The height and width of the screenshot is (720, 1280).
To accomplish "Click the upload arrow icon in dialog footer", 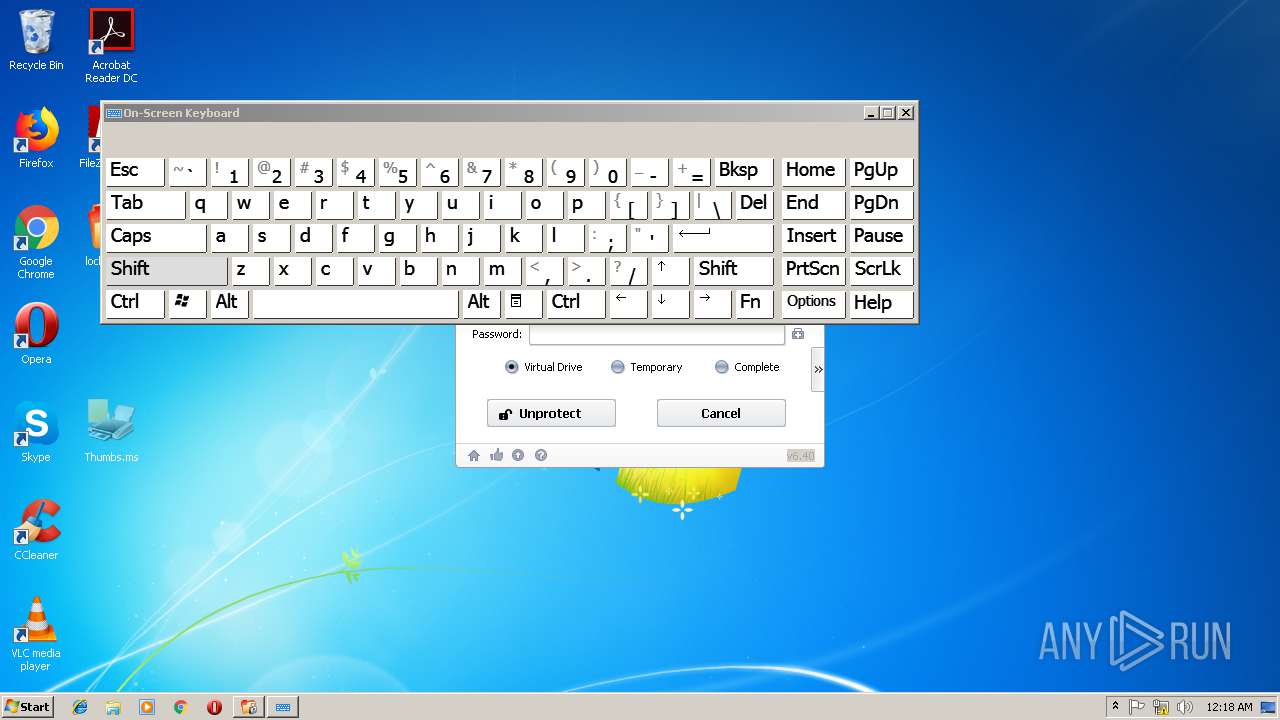I will coord(518,456).
